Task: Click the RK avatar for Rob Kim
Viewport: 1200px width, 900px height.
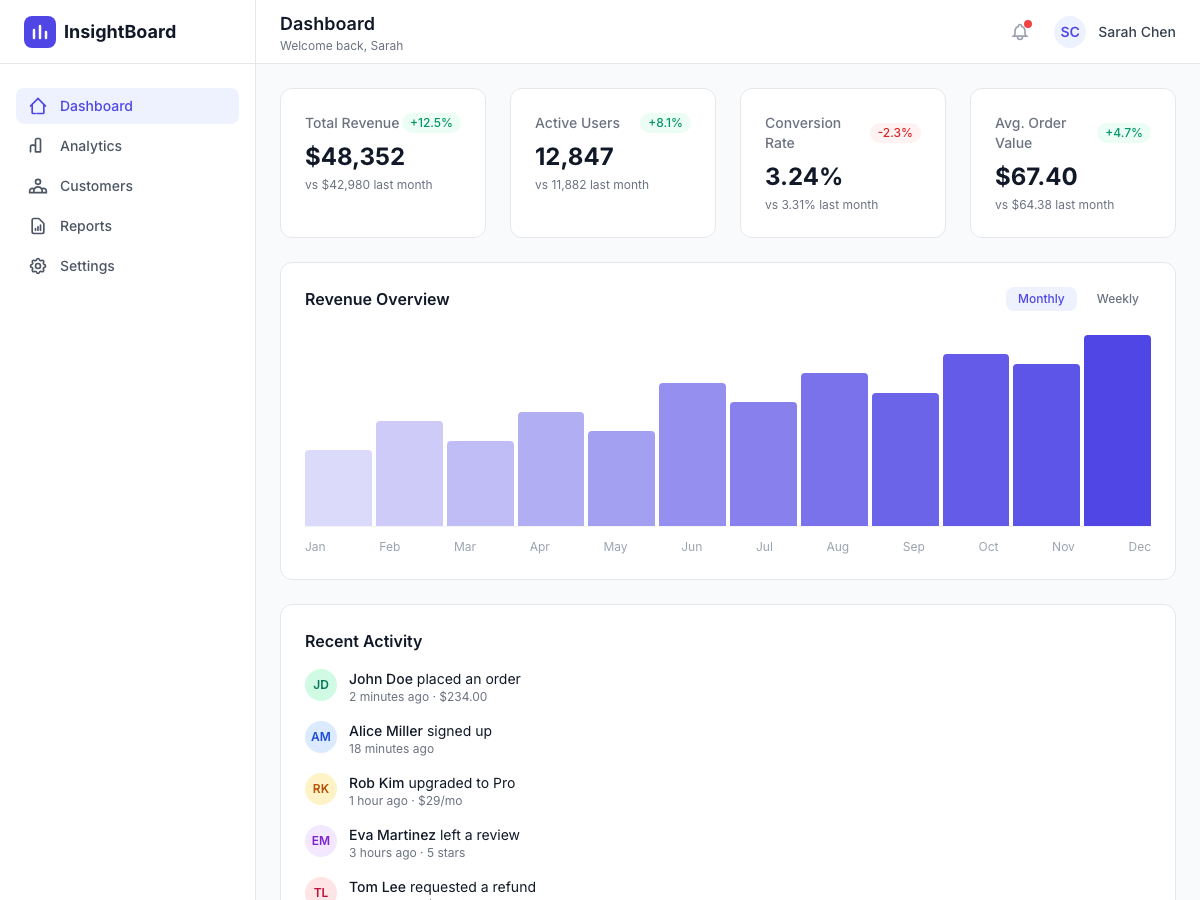Action: tap(321, 789)
